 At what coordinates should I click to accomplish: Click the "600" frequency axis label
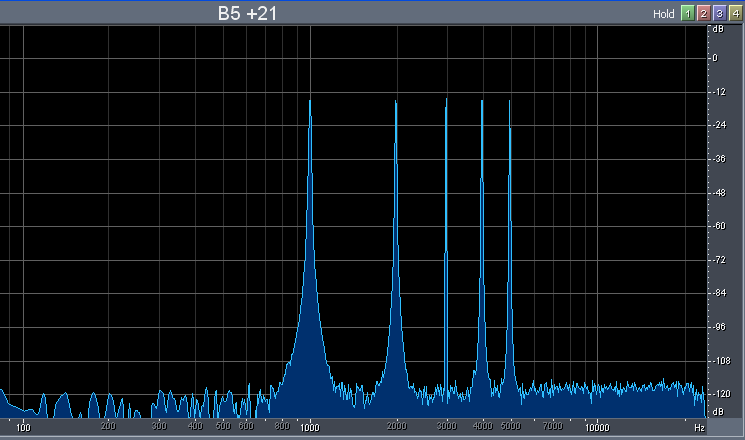point(246,426)
